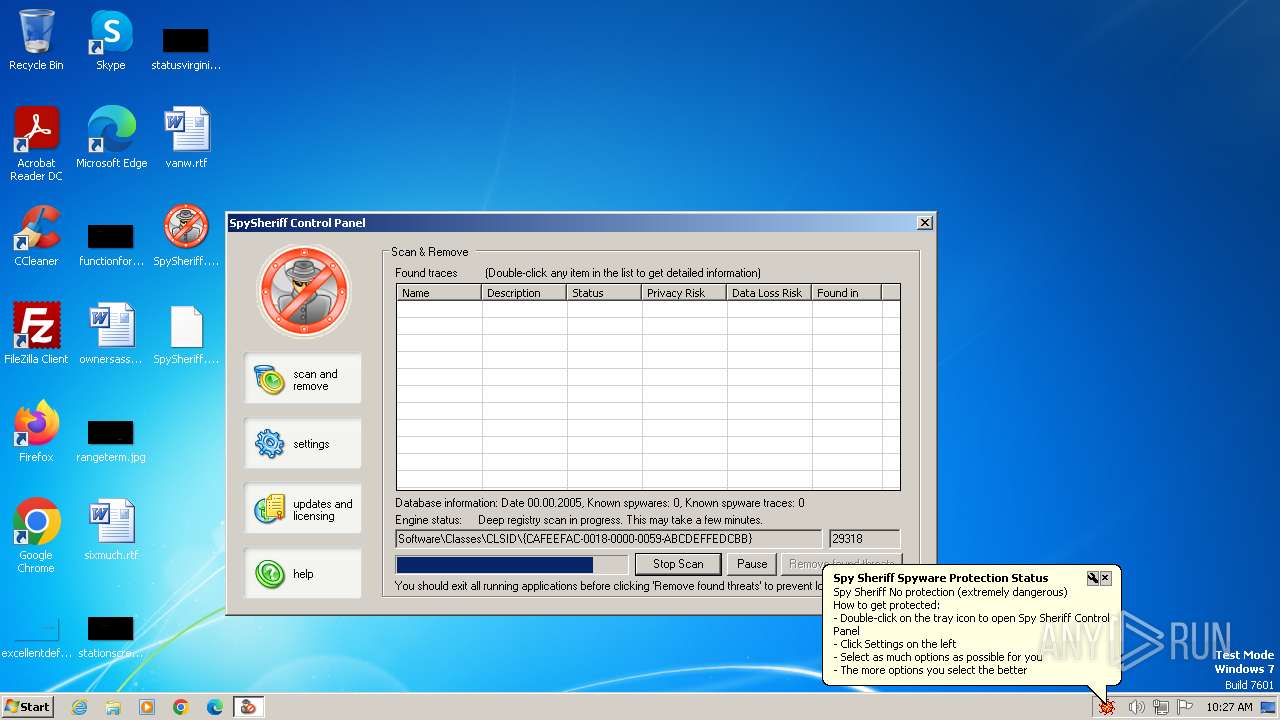Open Chrome from the taskbar

click(181, 707)
